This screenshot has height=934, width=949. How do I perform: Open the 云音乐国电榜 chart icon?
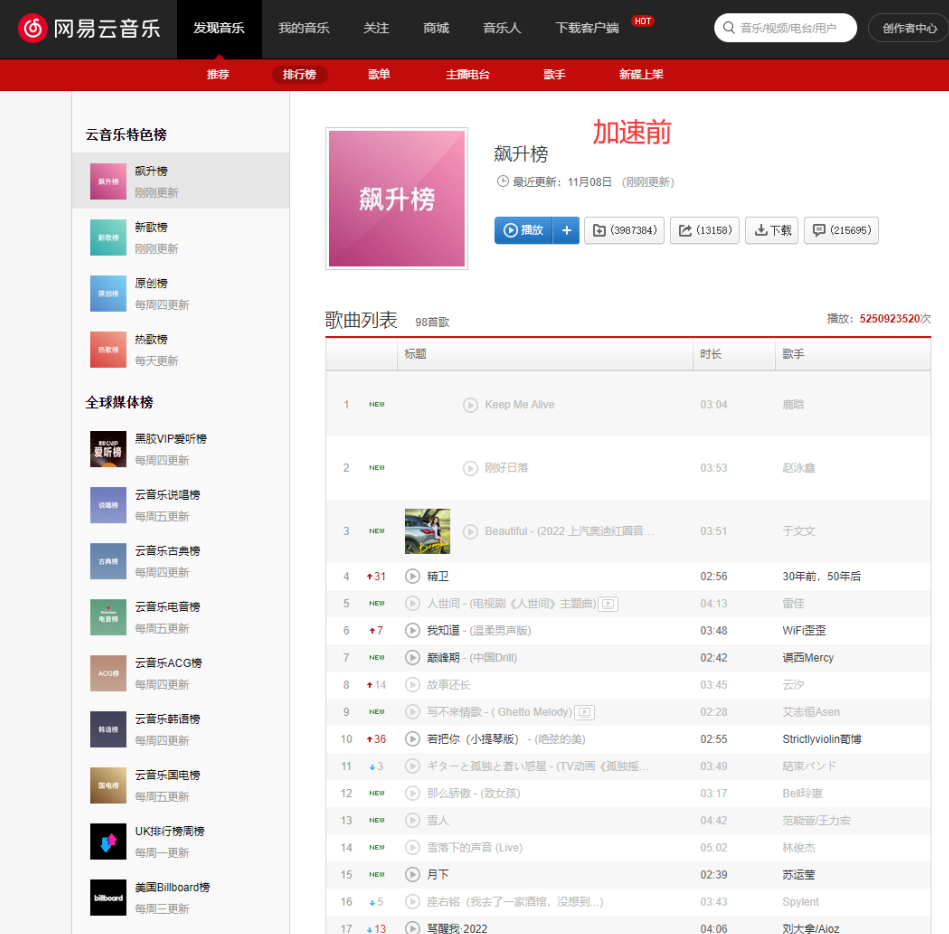[x=108, y=786]
